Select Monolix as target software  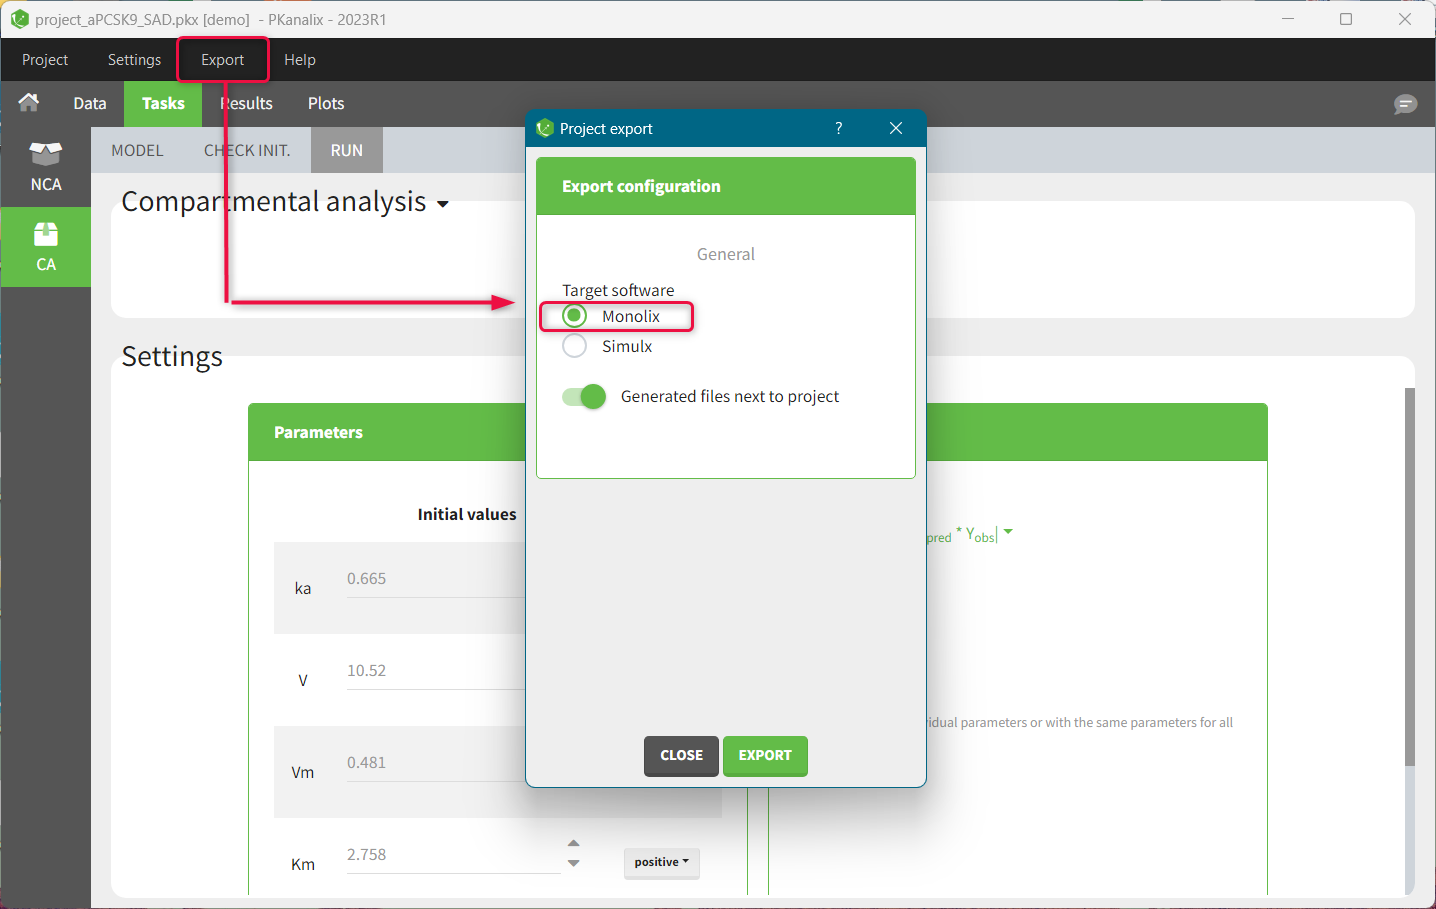coord(575,316)
